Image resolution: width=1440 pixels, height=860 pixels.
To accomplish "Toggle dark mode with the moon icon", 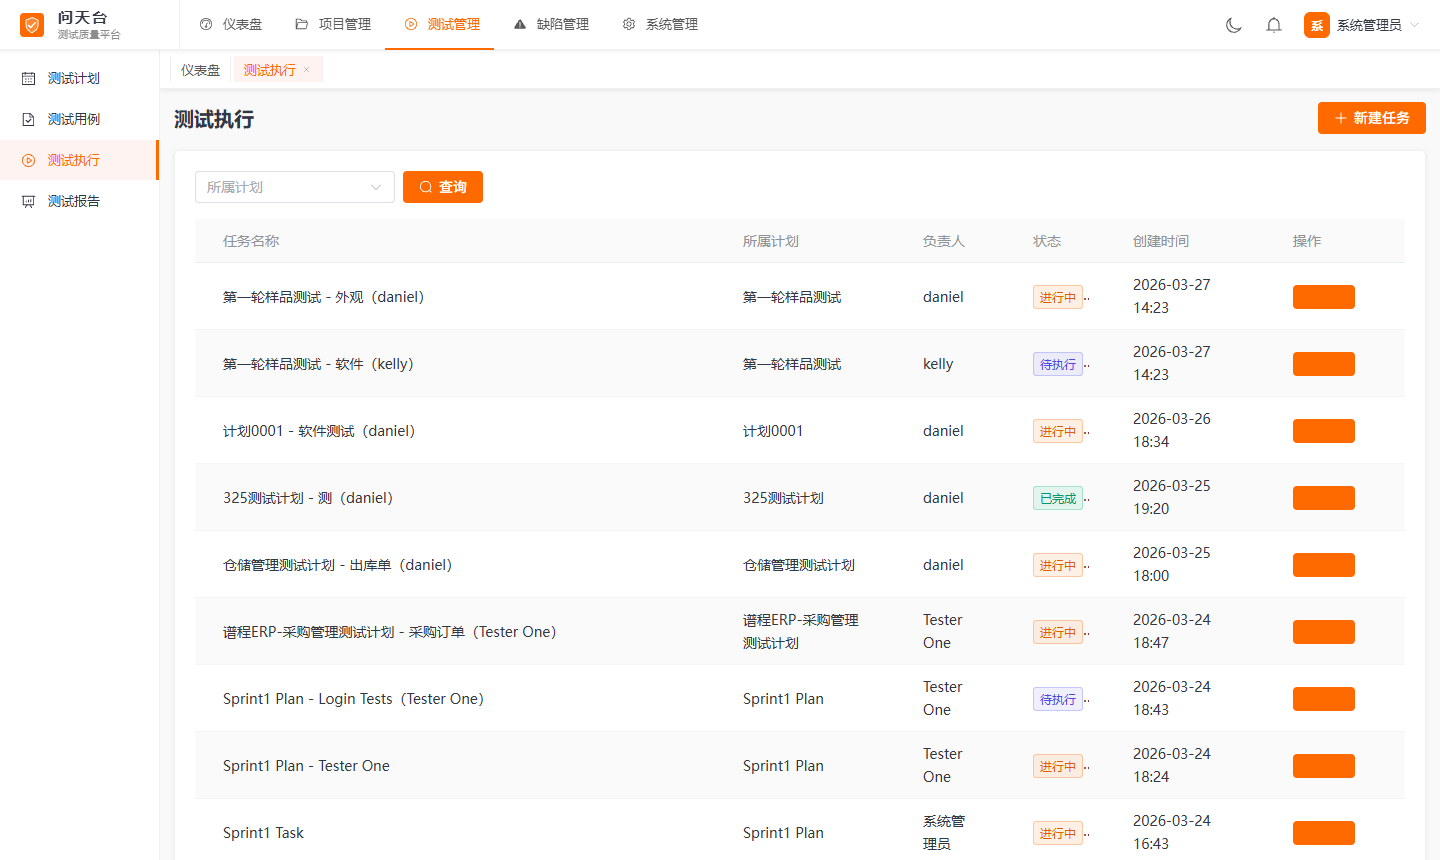I will click(x=1234, y=25).
